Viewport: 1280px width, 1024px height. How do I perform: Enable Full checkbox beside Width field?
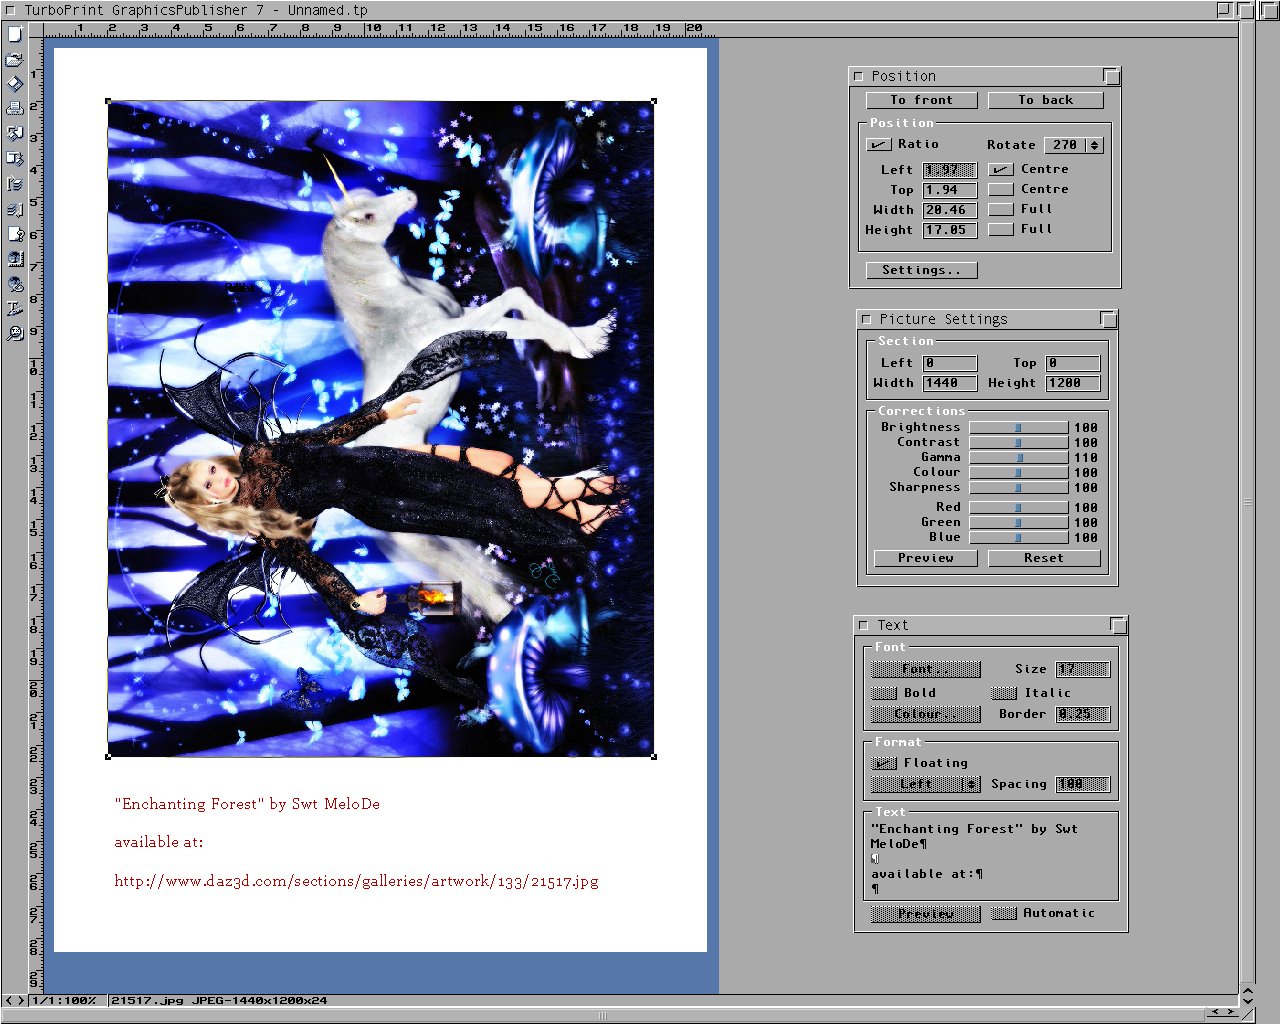click(x=1001, y=210)
